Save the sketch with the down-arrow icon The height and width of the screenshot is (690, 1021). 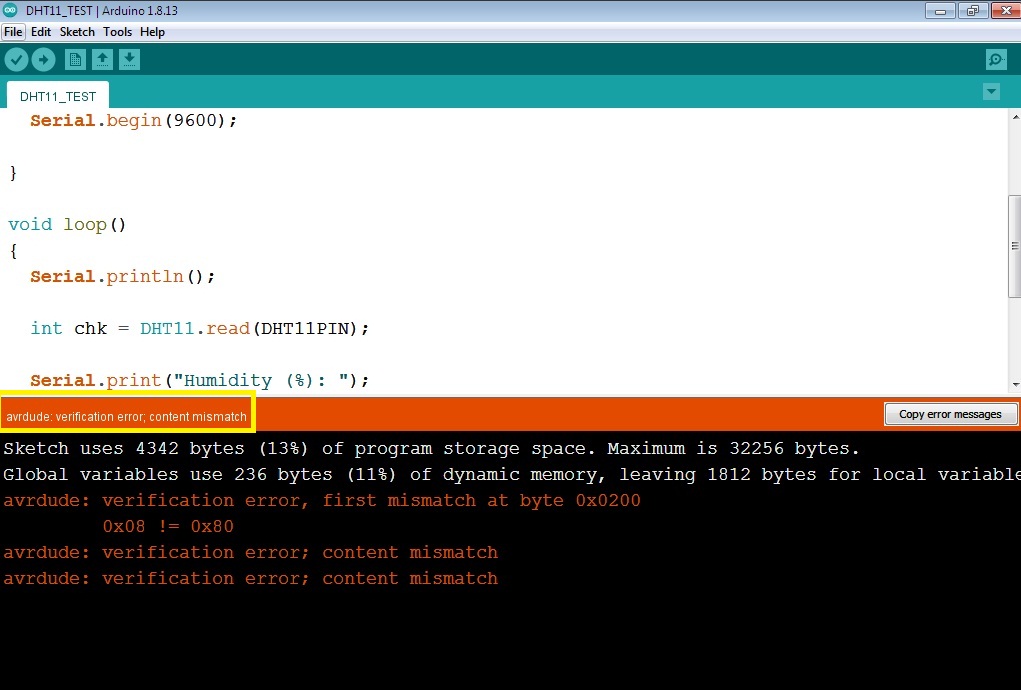[130, 60]
